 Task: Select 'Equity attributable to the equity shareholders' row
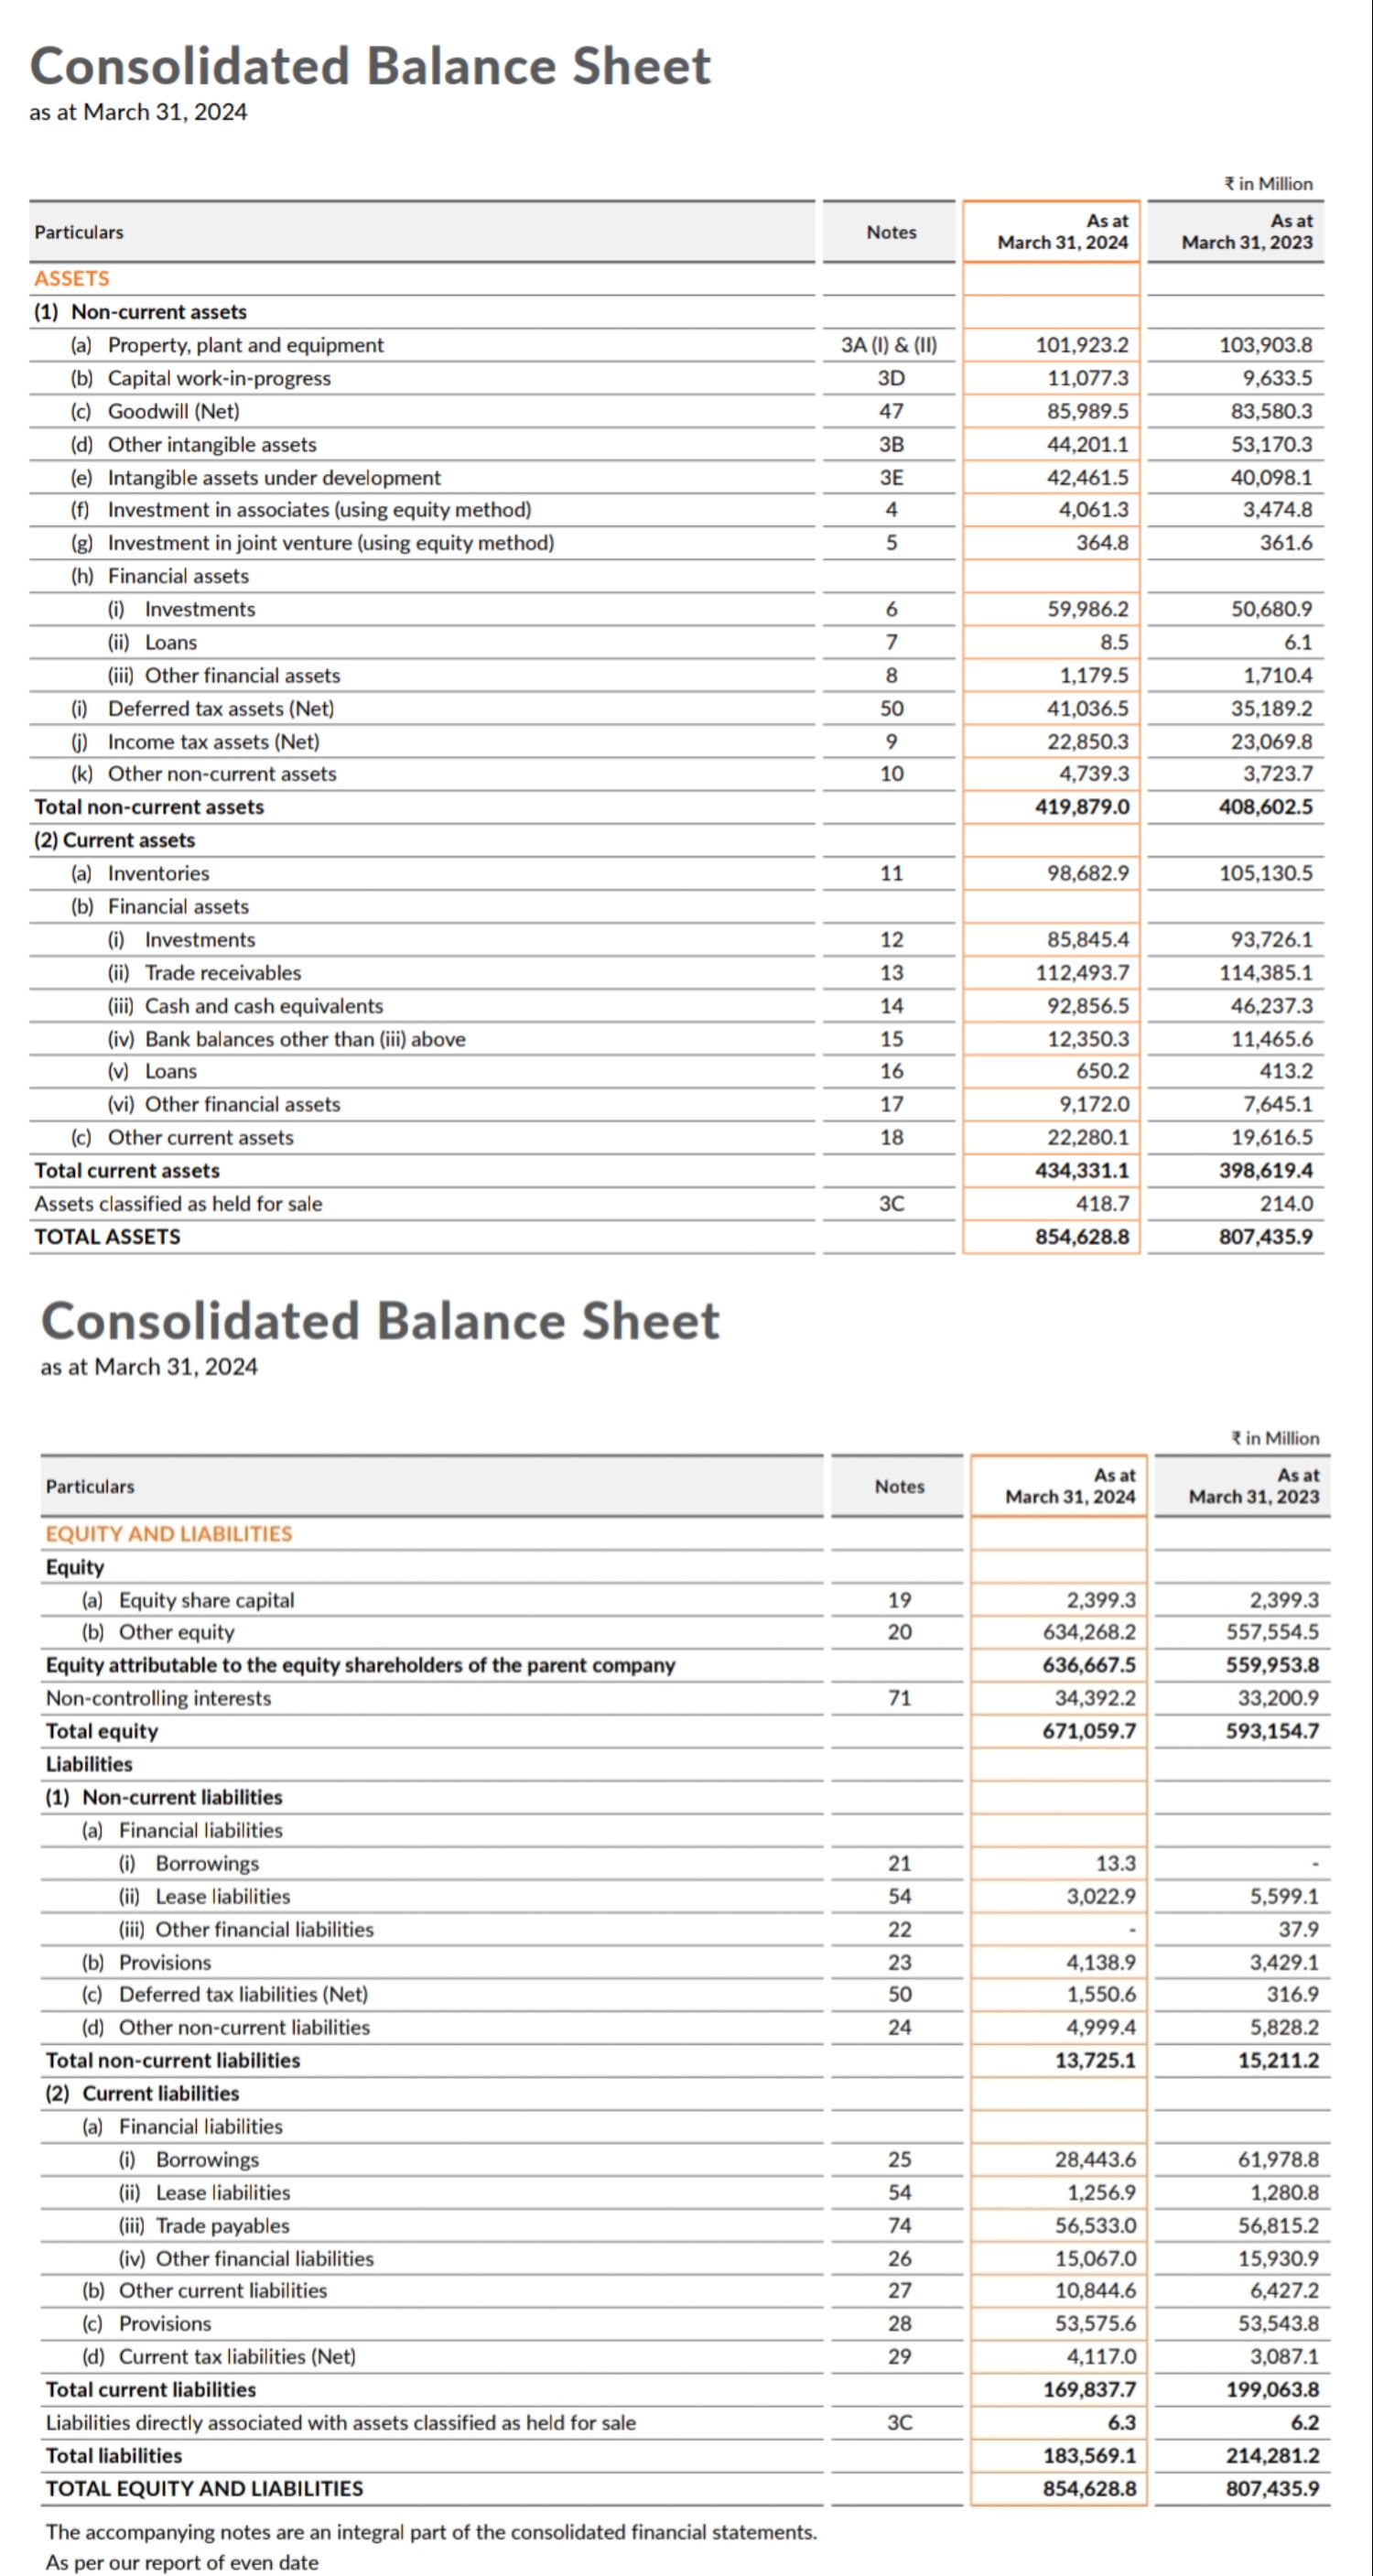(x=360, y=1665)
